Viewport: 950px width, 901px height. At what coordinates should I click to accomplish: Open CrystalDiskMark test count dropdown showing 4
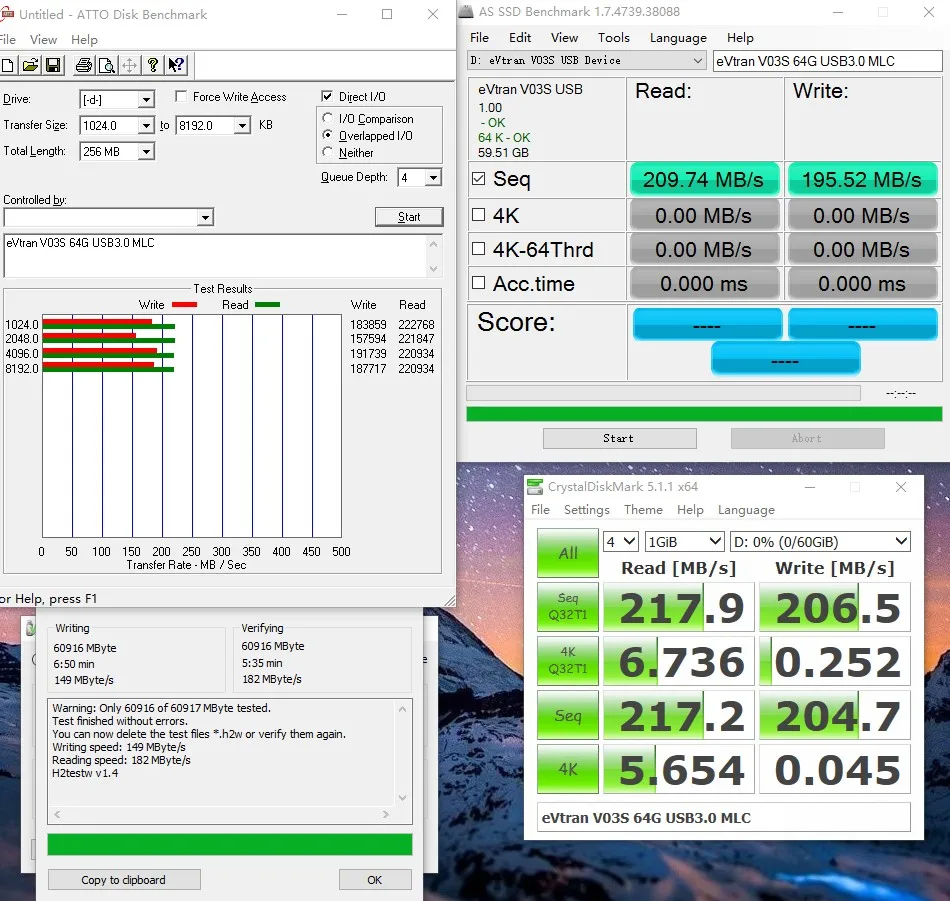[x=620, y=542]
